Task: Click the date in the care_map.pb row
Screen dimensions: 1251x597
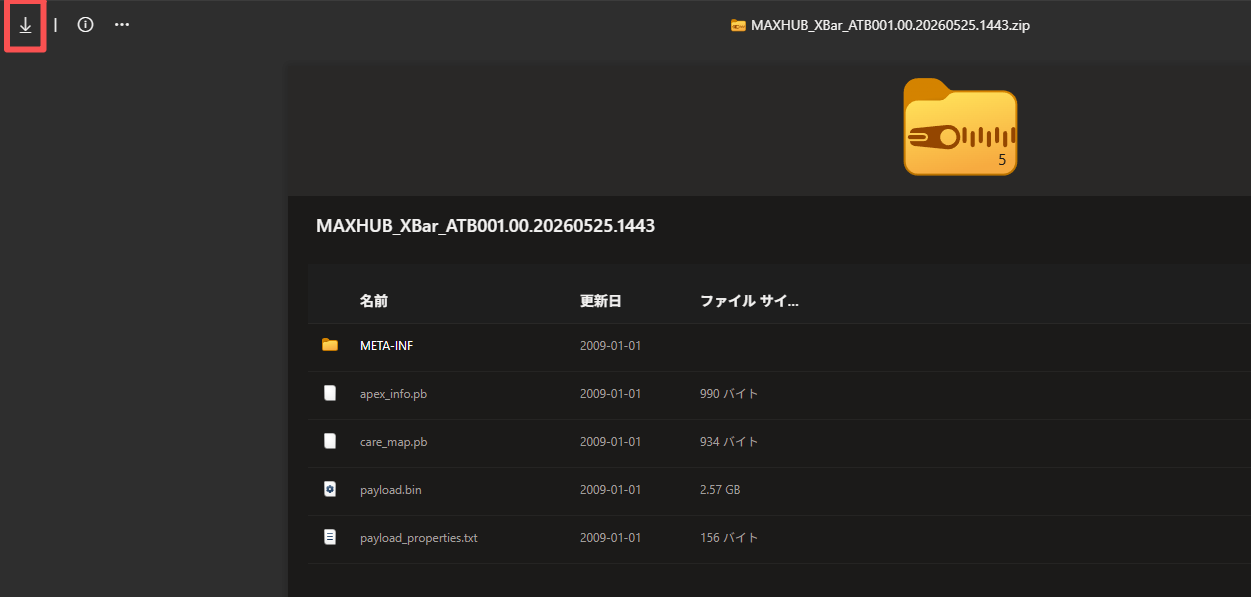Action: point(610,442)
